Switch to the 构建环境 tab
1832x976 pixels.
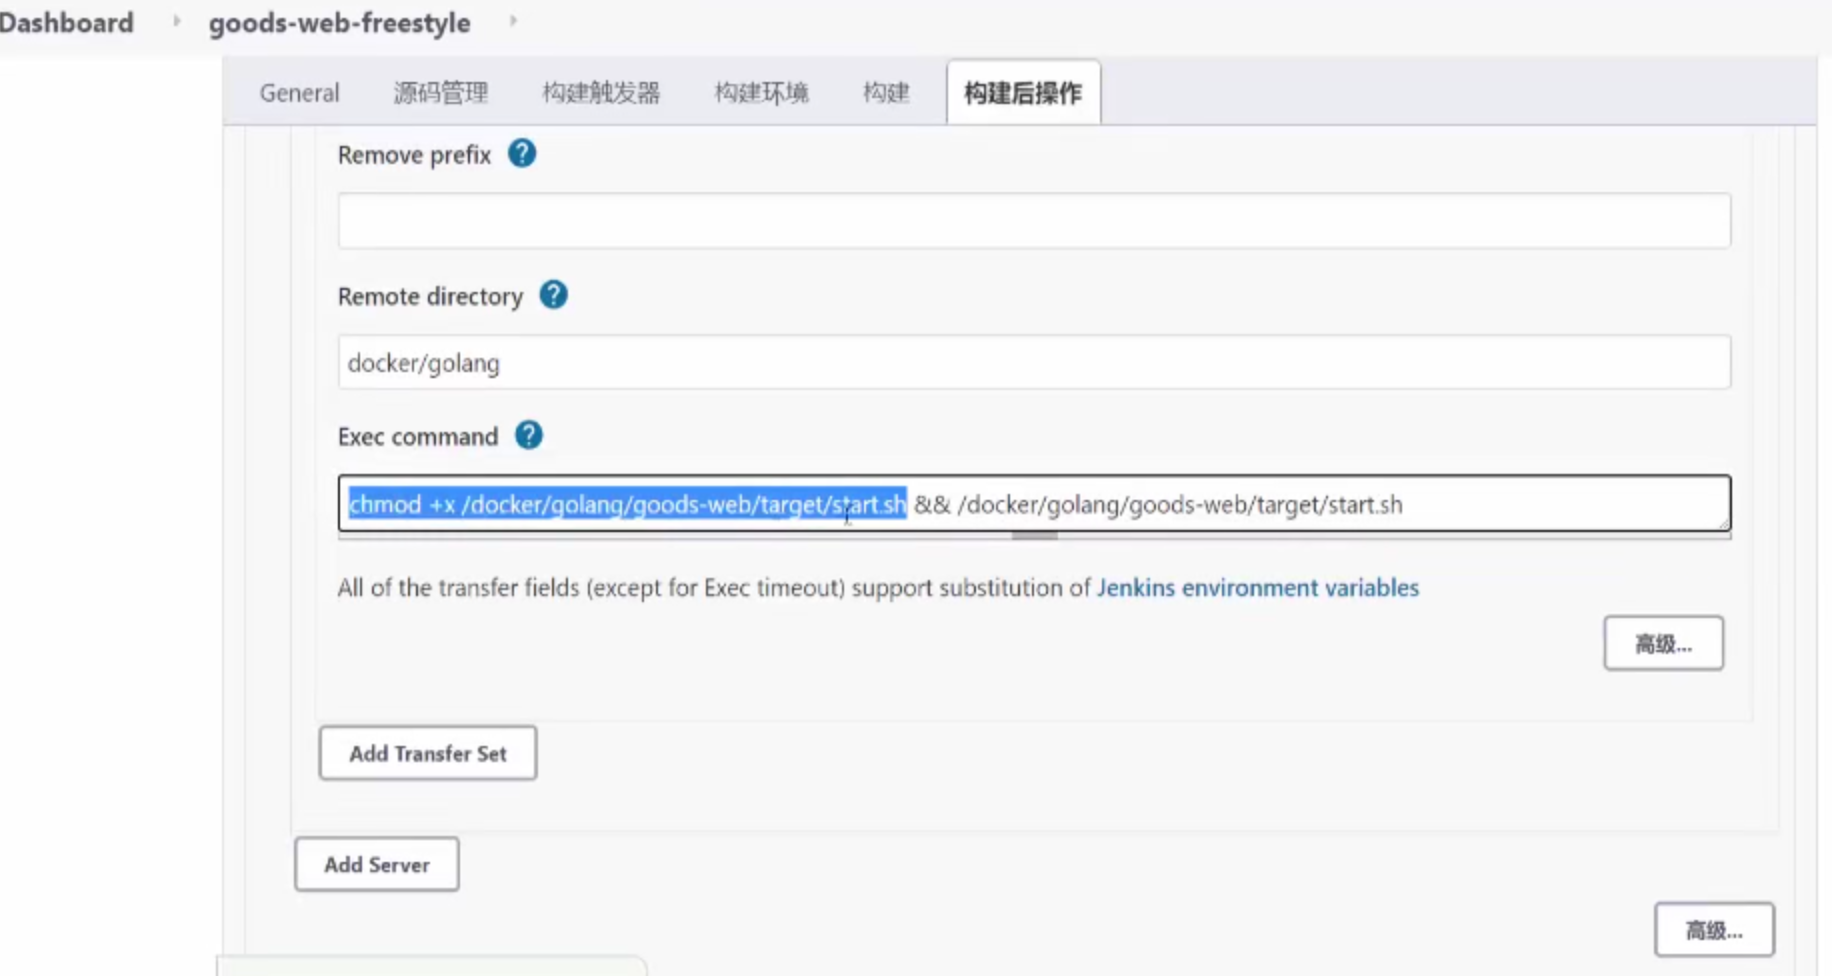(761, 93)
